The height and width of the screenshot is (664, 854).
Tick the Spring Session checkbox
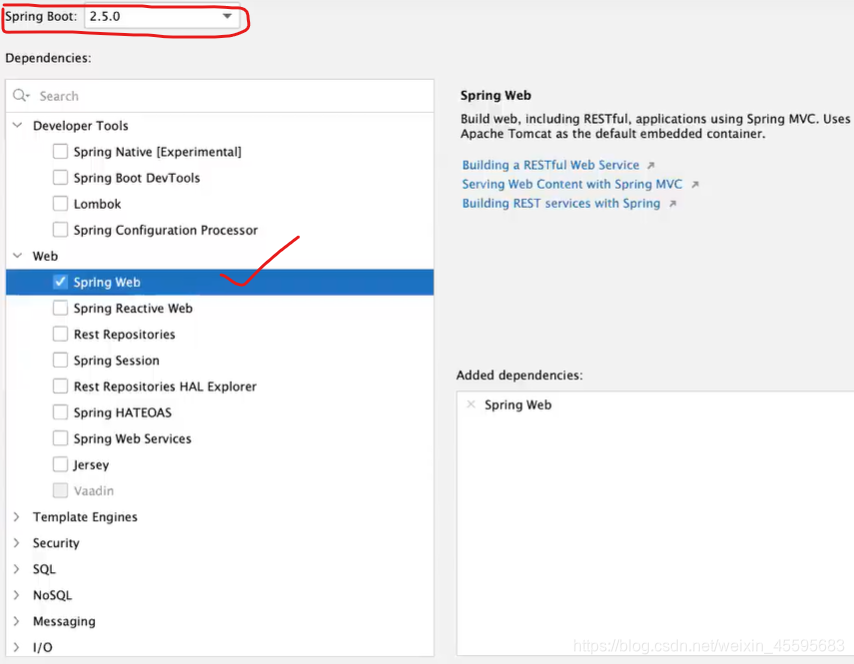pos(60,360)
